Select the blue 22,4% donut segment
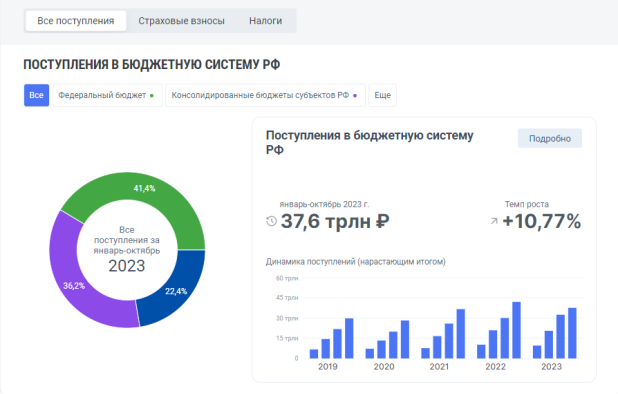Screen dimensions: 618x394 click(x=176, y=291)
